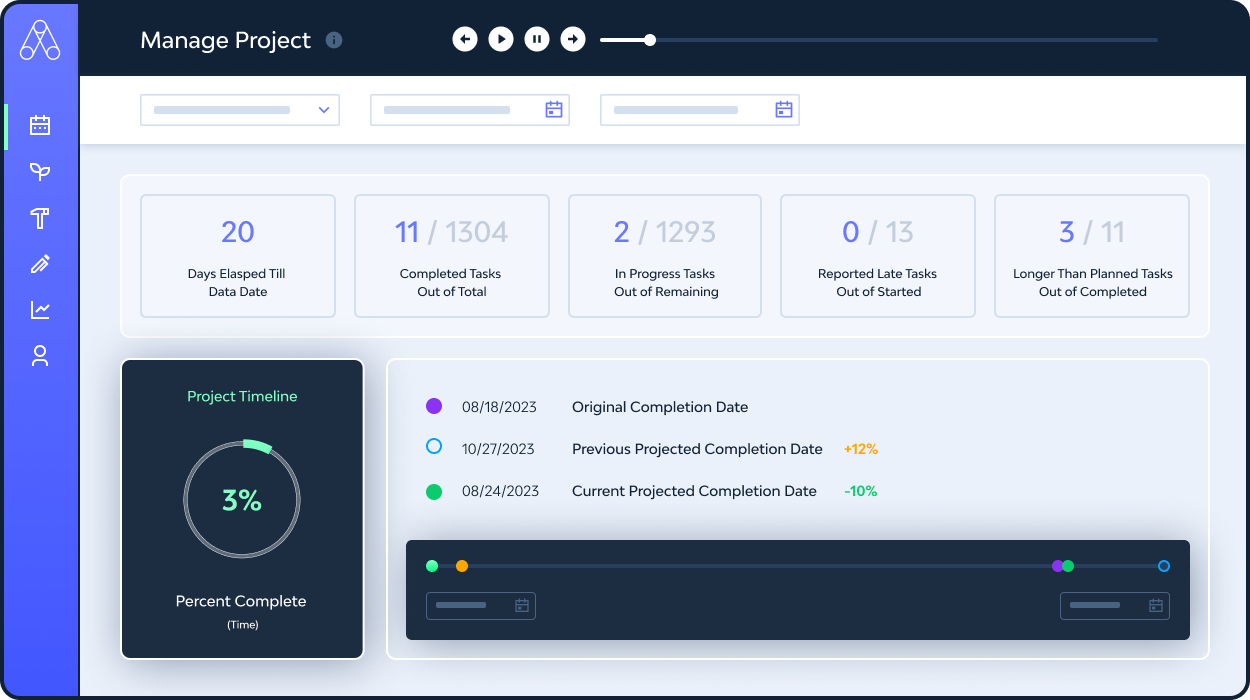Open the calendar picker in the third filter

[x=784, y=109]
